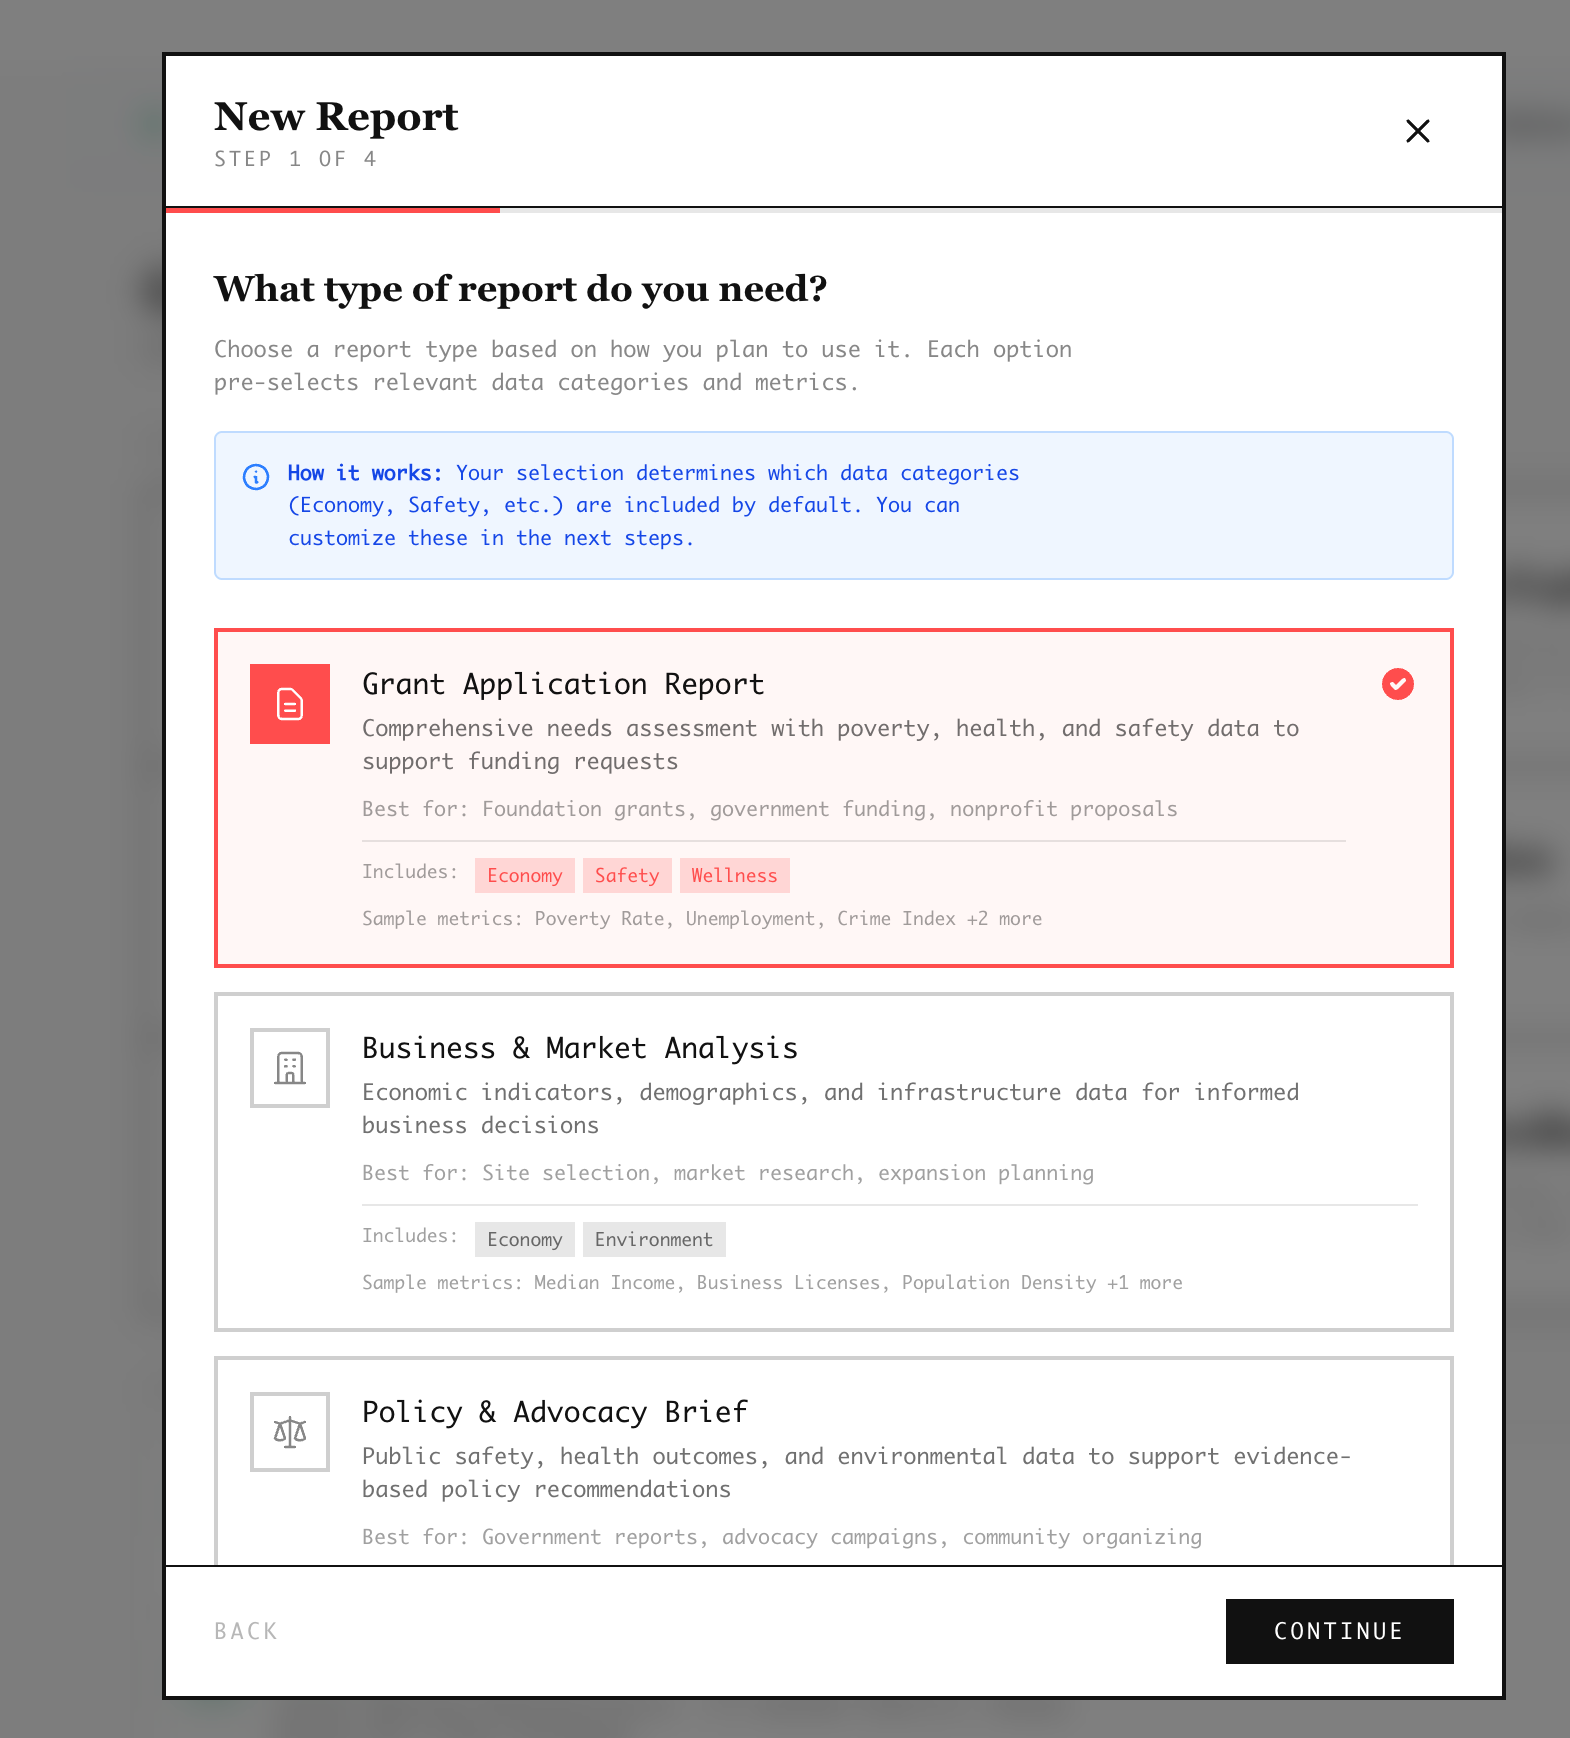Click the Safety tag in Grant Application Report
The image size is (1570, 1738).
[x=627, y=875]
